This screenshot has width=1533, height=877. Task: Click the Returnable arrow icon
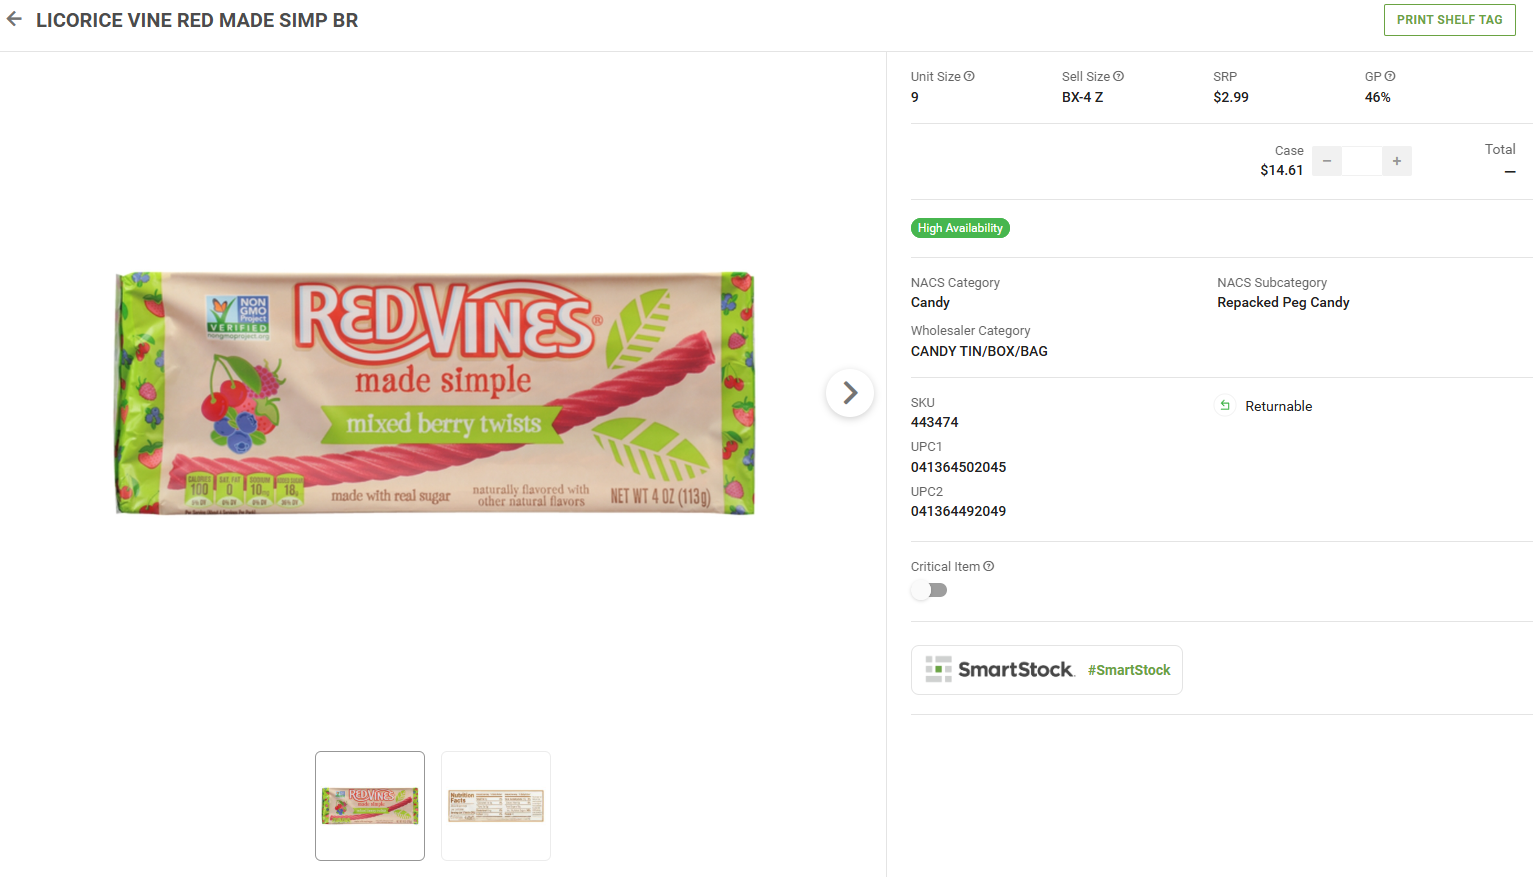[x=1225, y=406]
